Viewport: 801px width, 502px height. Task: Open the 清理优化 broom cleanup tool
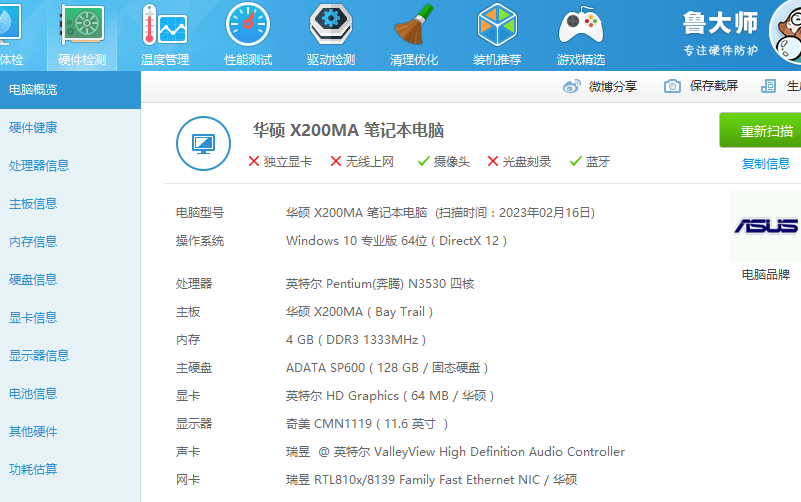pos(414,35)
